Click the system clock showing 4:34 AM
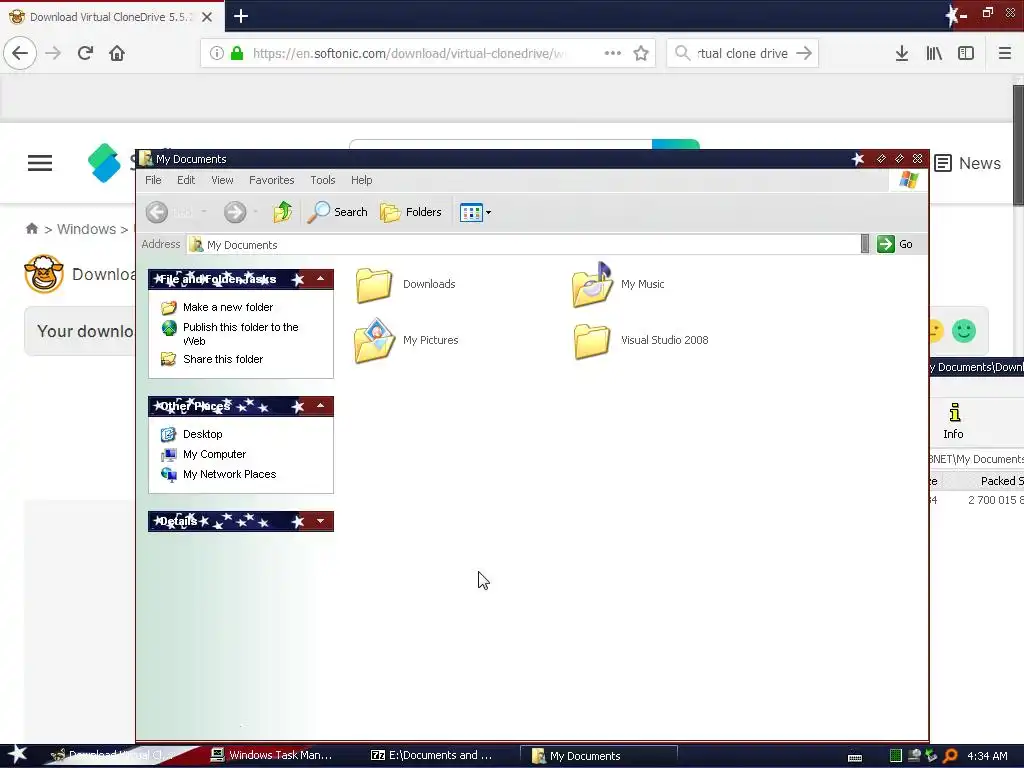1024x768 pixels. click(987, 756)
